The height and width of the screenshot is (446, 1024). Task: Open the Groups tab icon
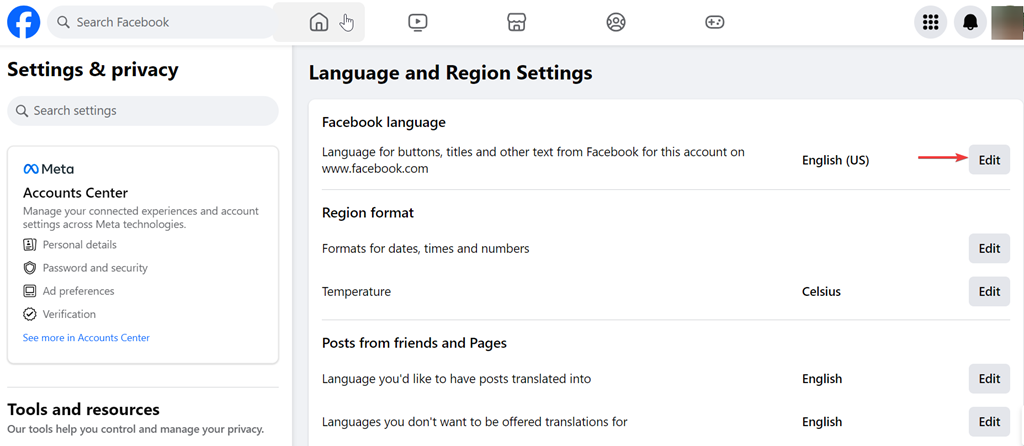click(x=616, y=22)
